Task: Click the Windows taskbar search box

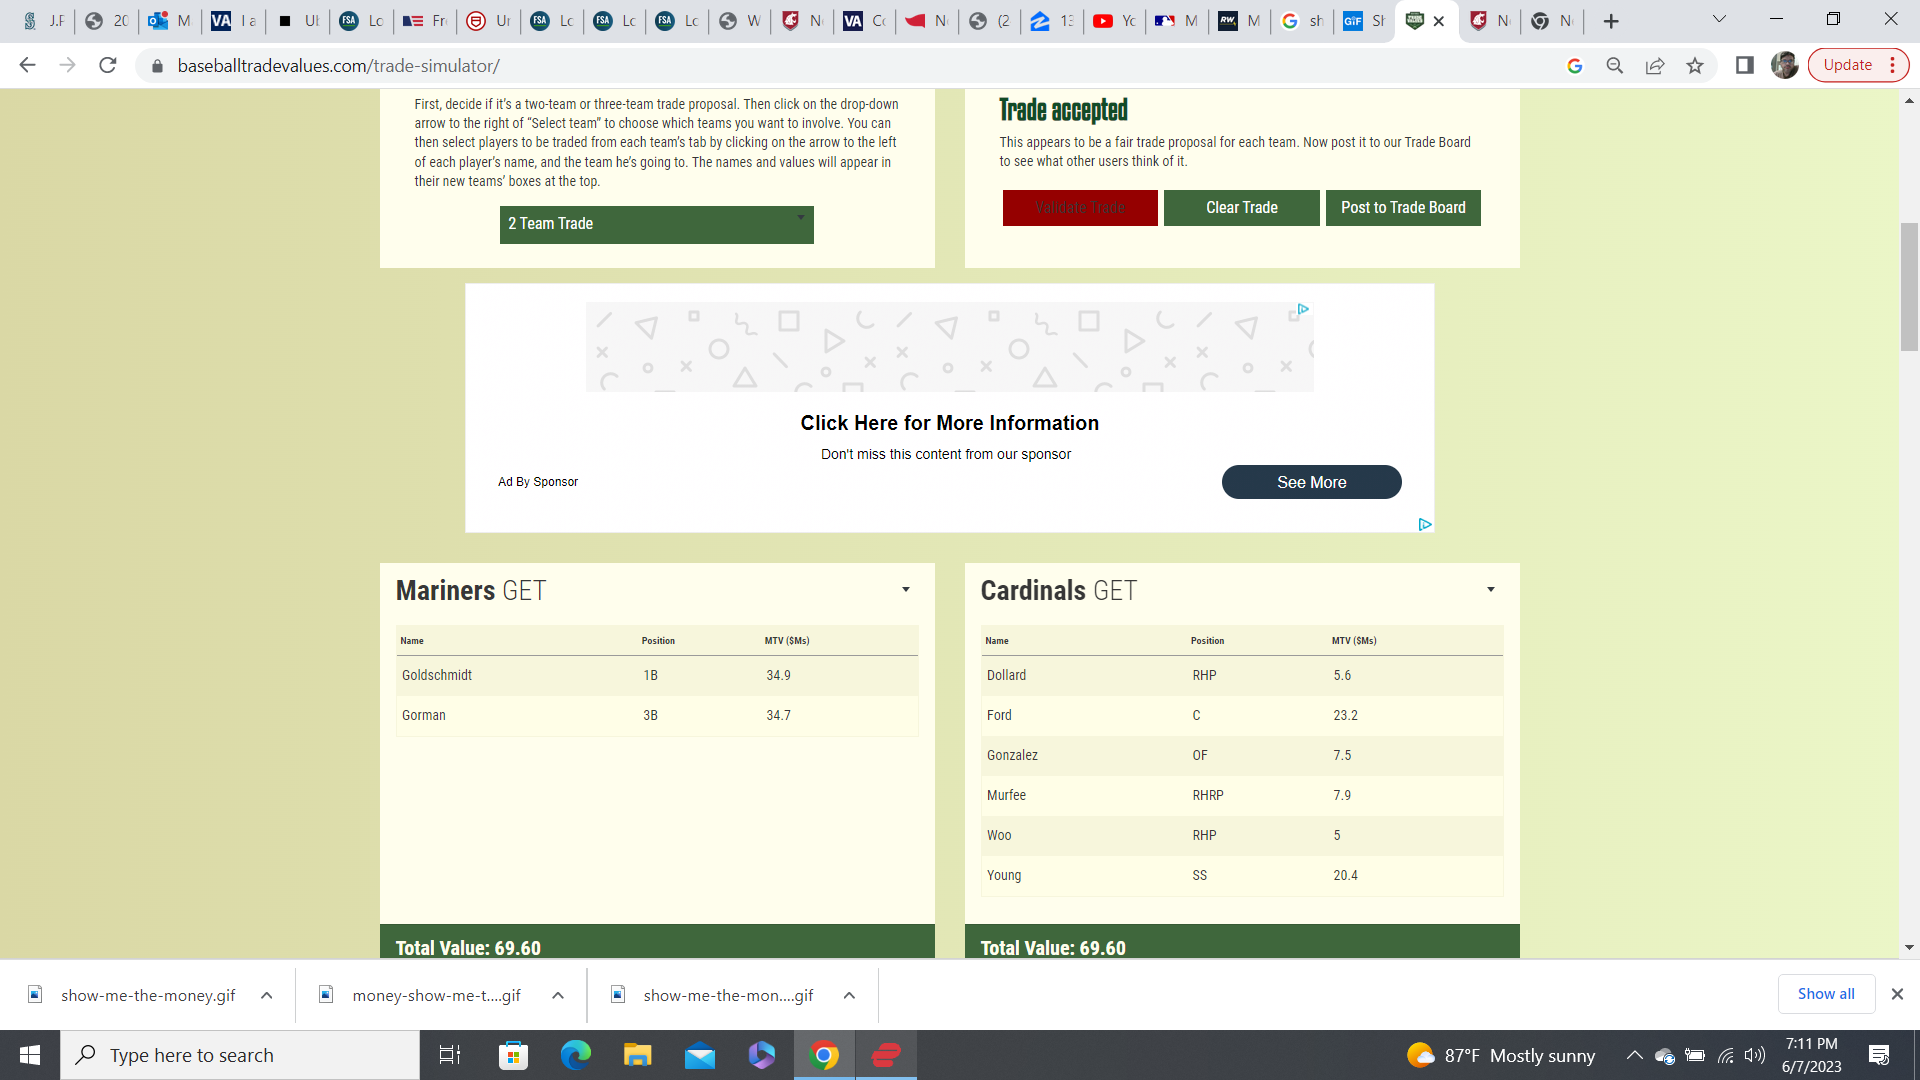Action: (240, 1055)
